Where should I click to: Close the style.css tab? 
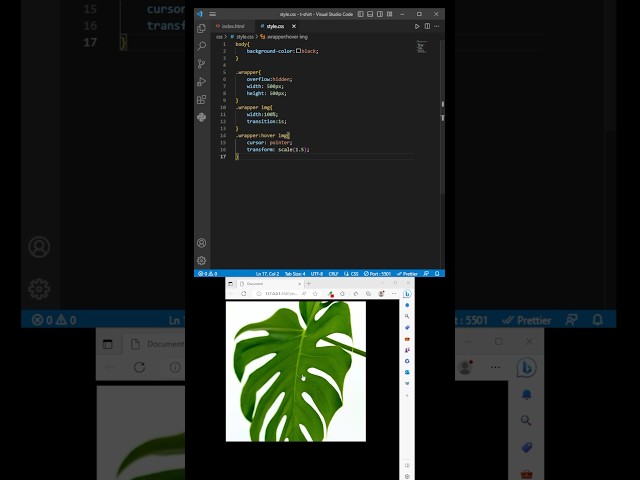click(294, 26)
